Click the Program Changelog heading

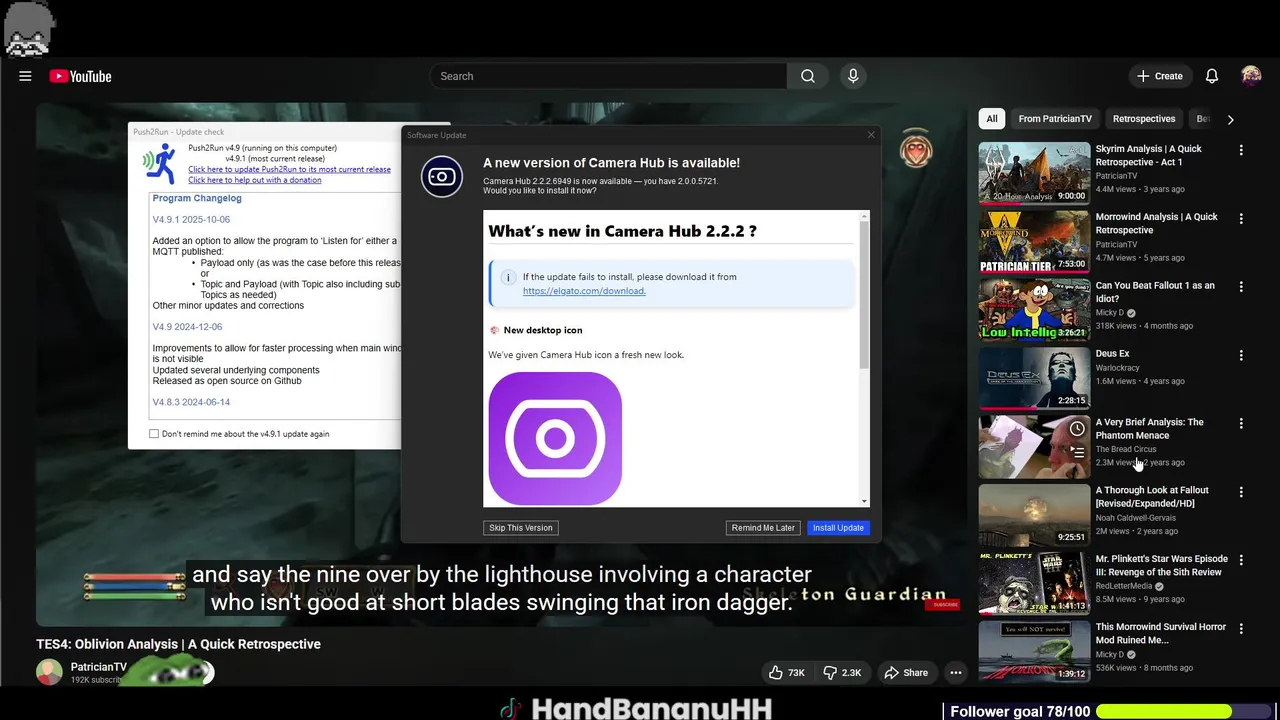[x=197, y=198]
